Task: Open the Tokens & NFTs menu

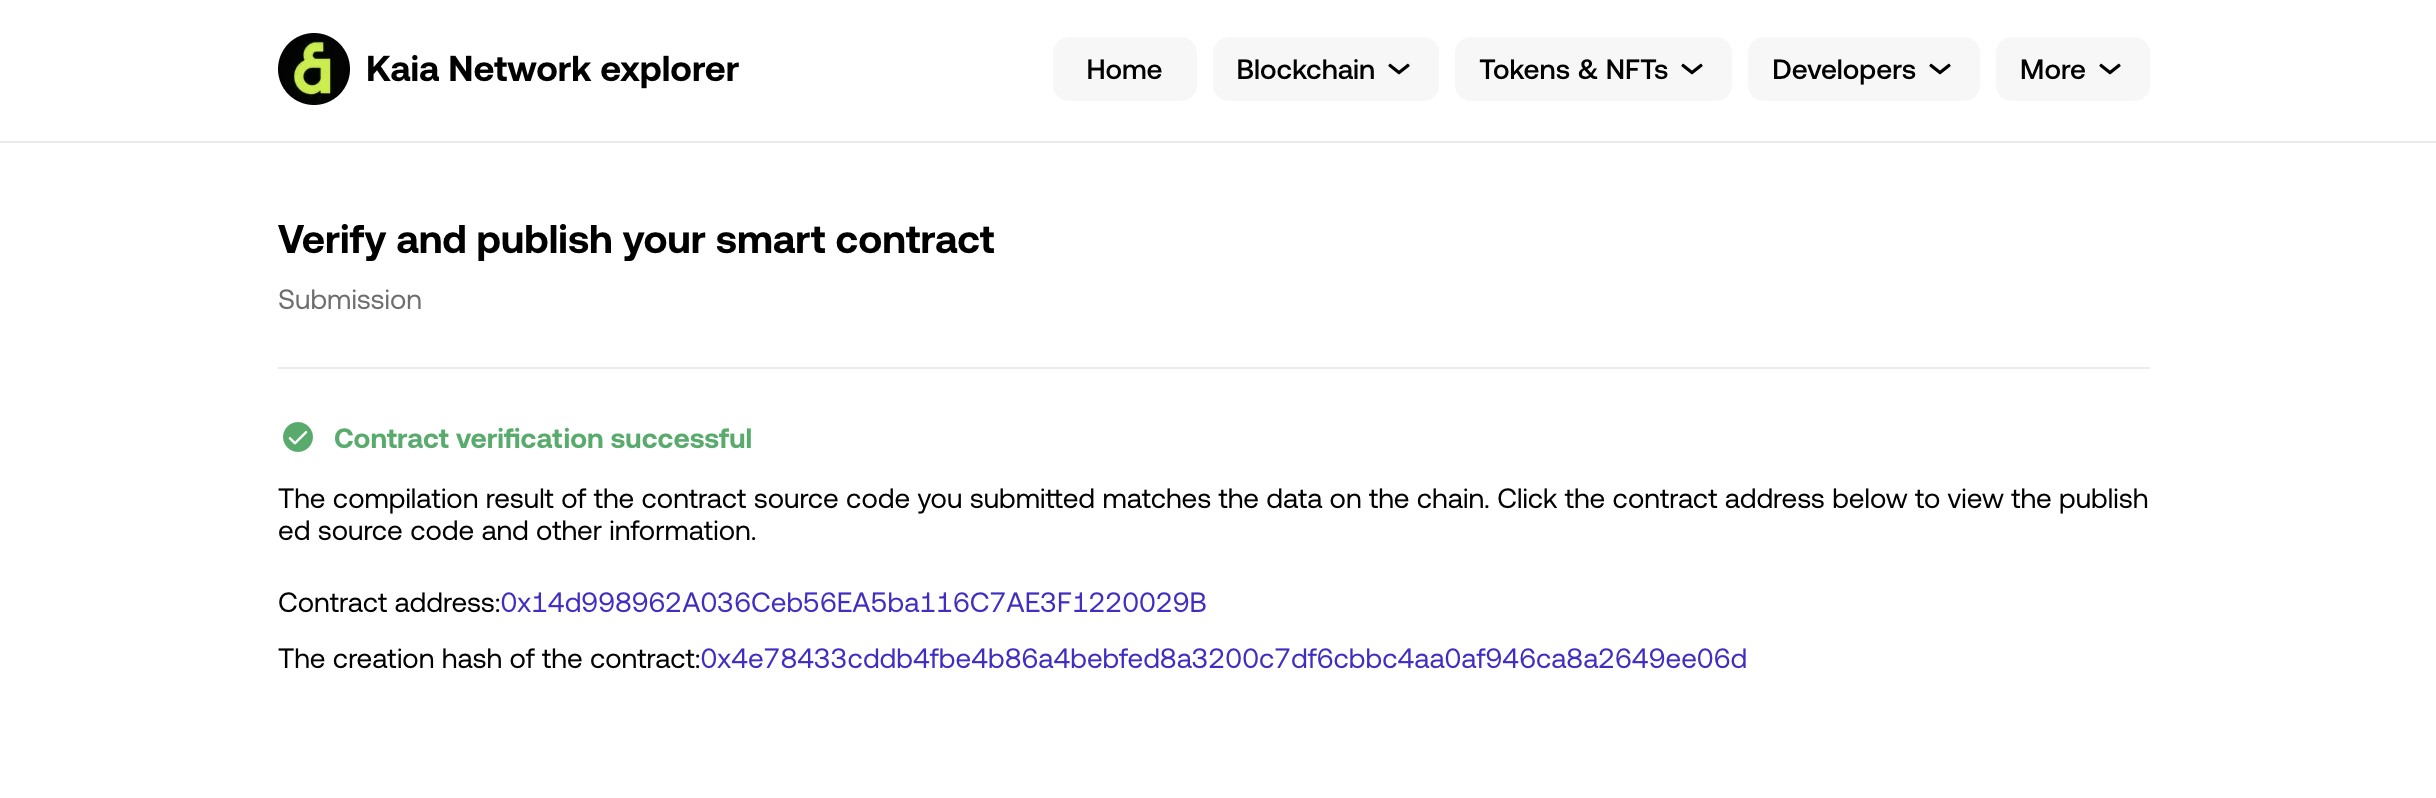Action: (1592, 69)
